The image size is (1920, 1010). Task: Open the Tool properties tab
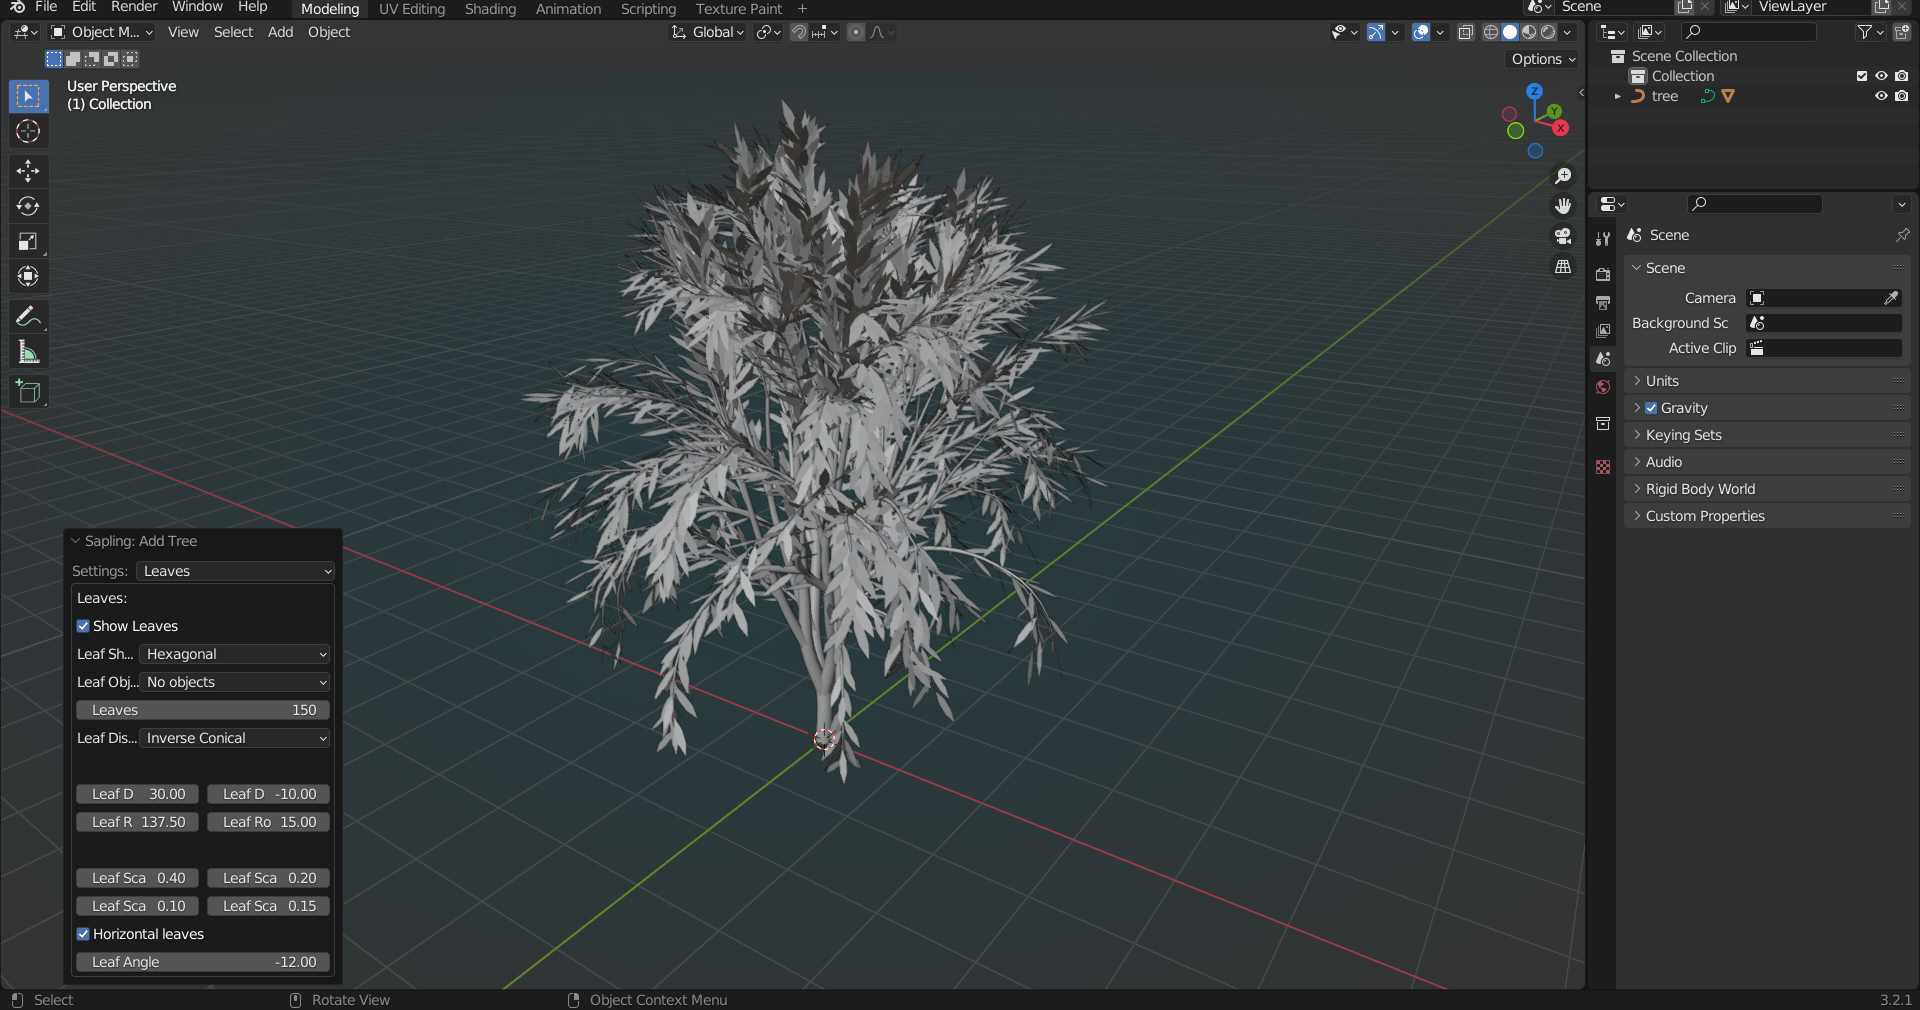tap(1603, 239)
